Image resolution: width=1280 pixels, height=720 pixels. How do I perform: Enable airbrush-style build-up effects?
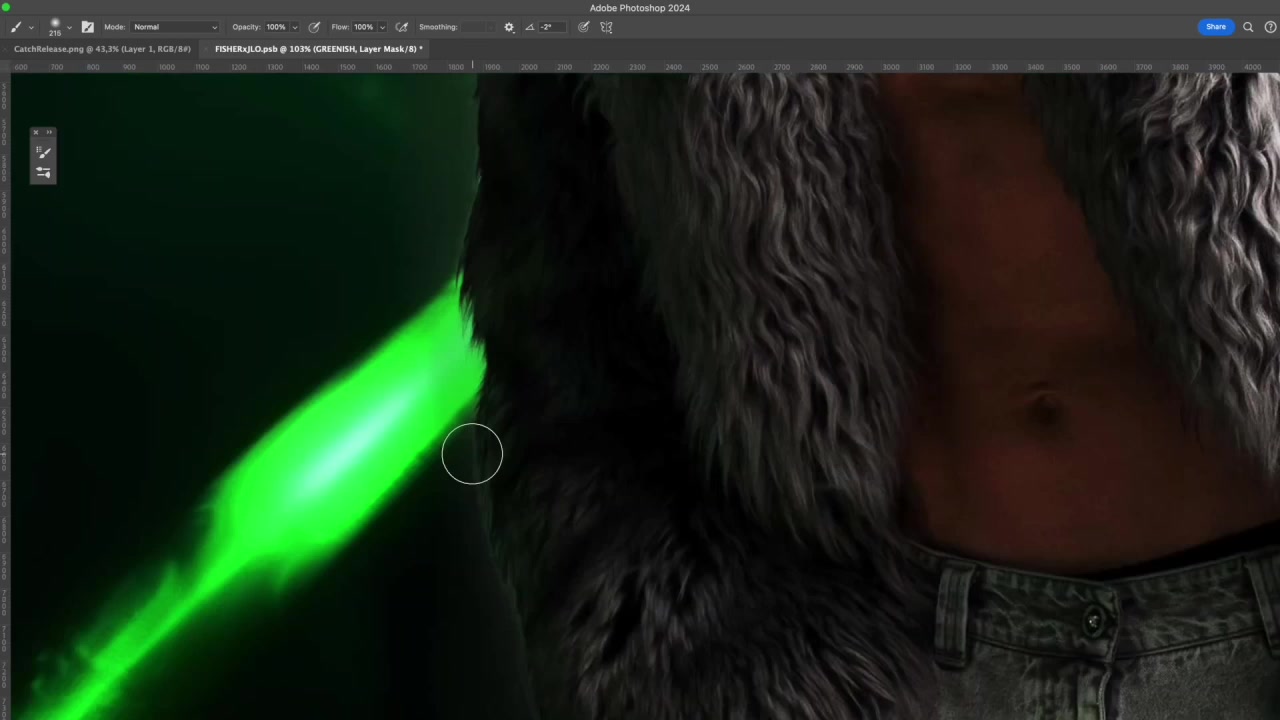(x=402, y=27)
